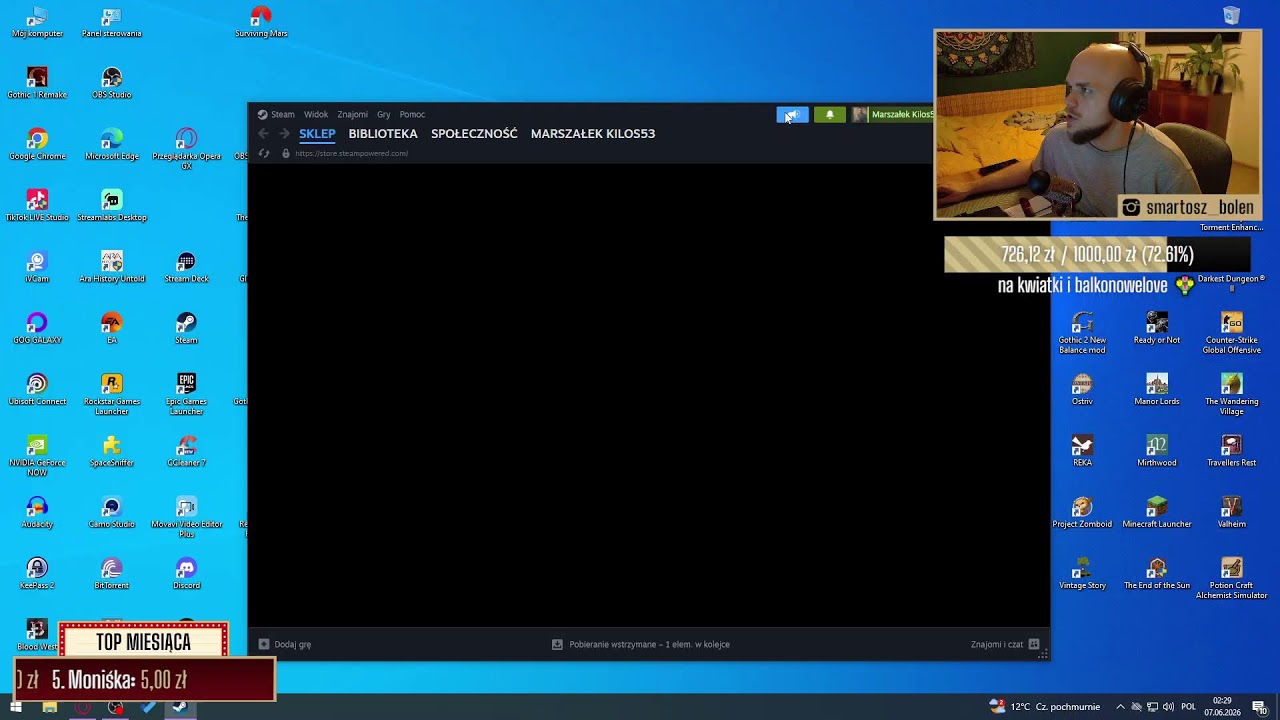Select the Streamlabs Desktop icon

pyautogui.click(x=112, y=207)
